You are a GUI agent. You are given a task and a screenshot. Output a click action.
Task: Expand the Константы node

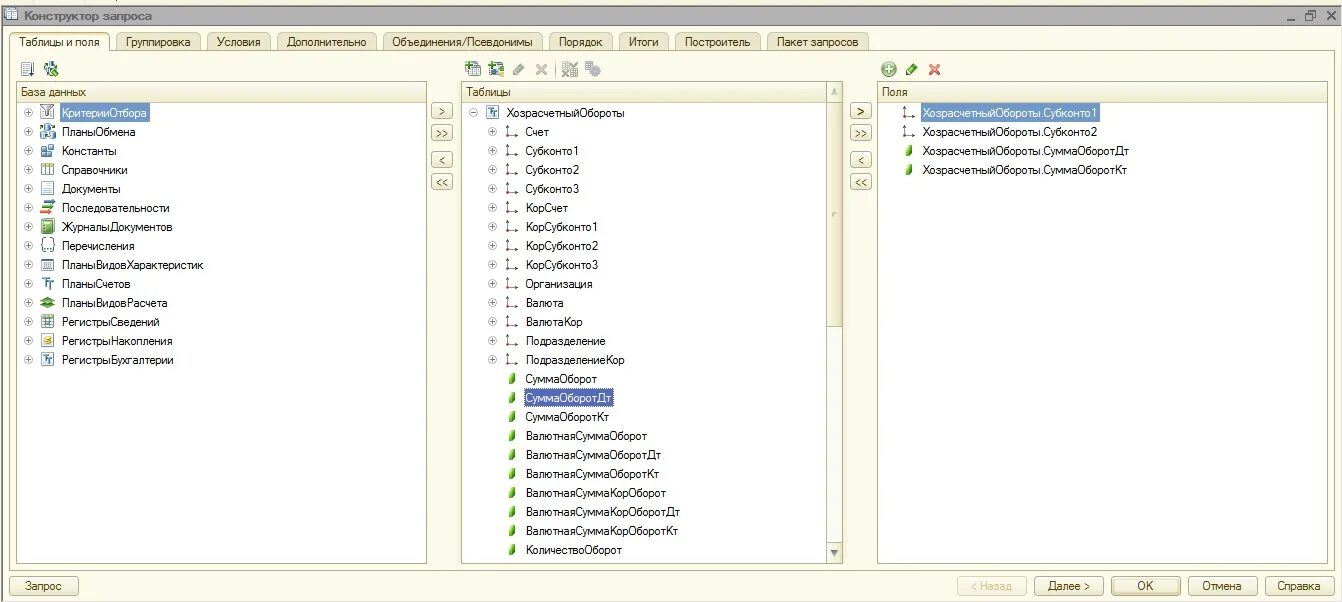[28, 150]
